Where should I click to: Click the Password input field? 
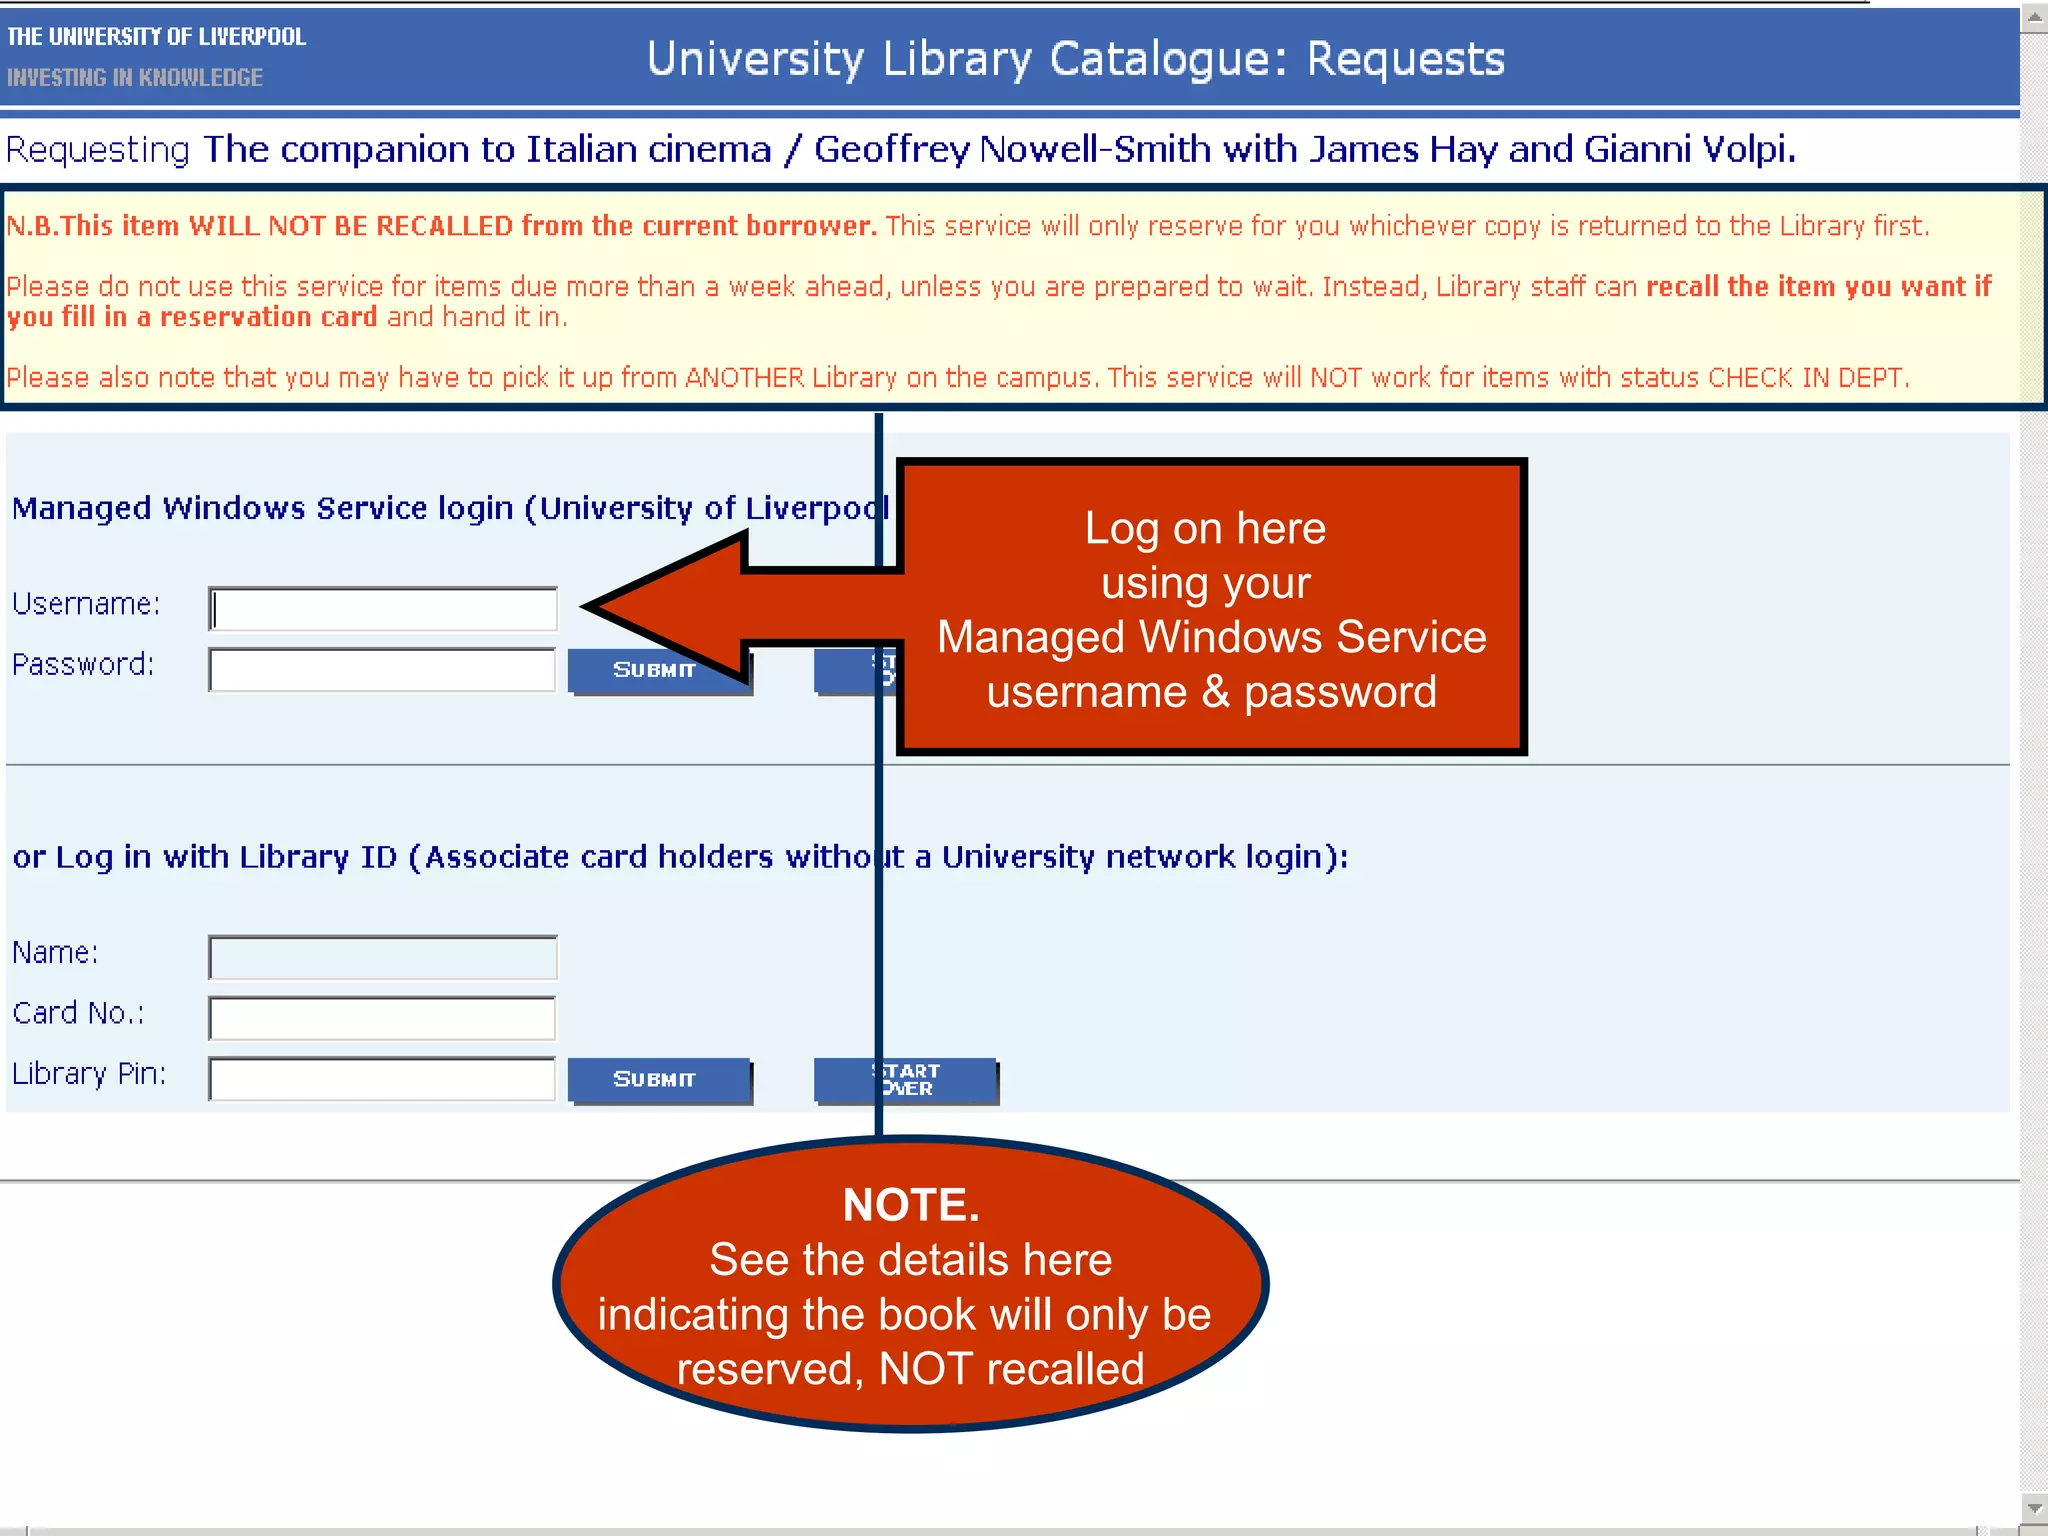382,669
